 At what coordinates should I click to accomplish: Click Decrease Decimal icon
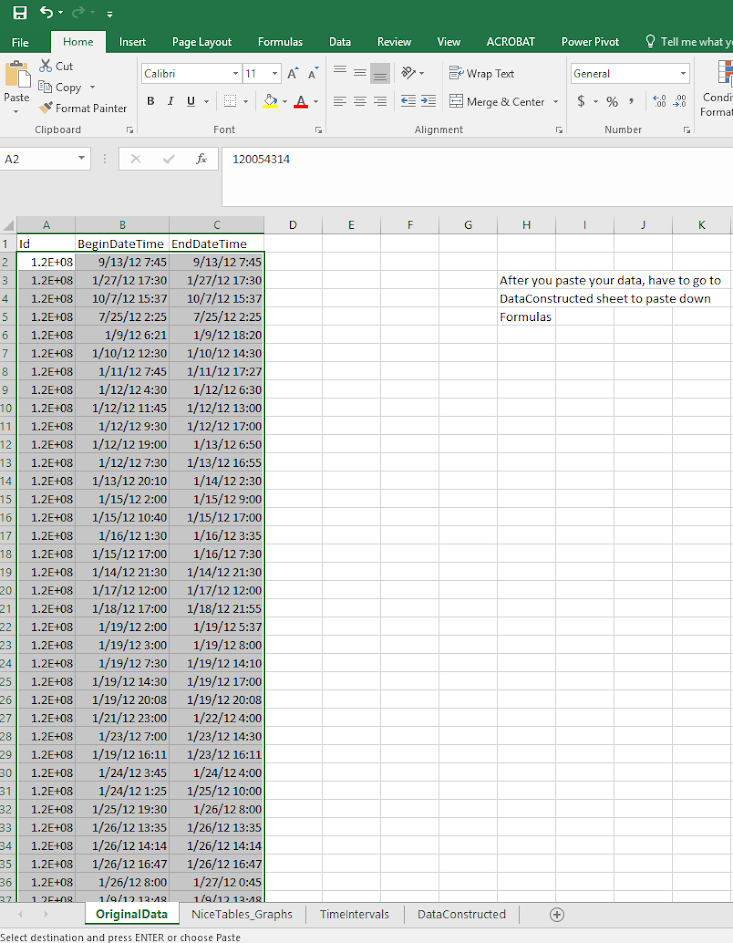(x=679, y=102)
